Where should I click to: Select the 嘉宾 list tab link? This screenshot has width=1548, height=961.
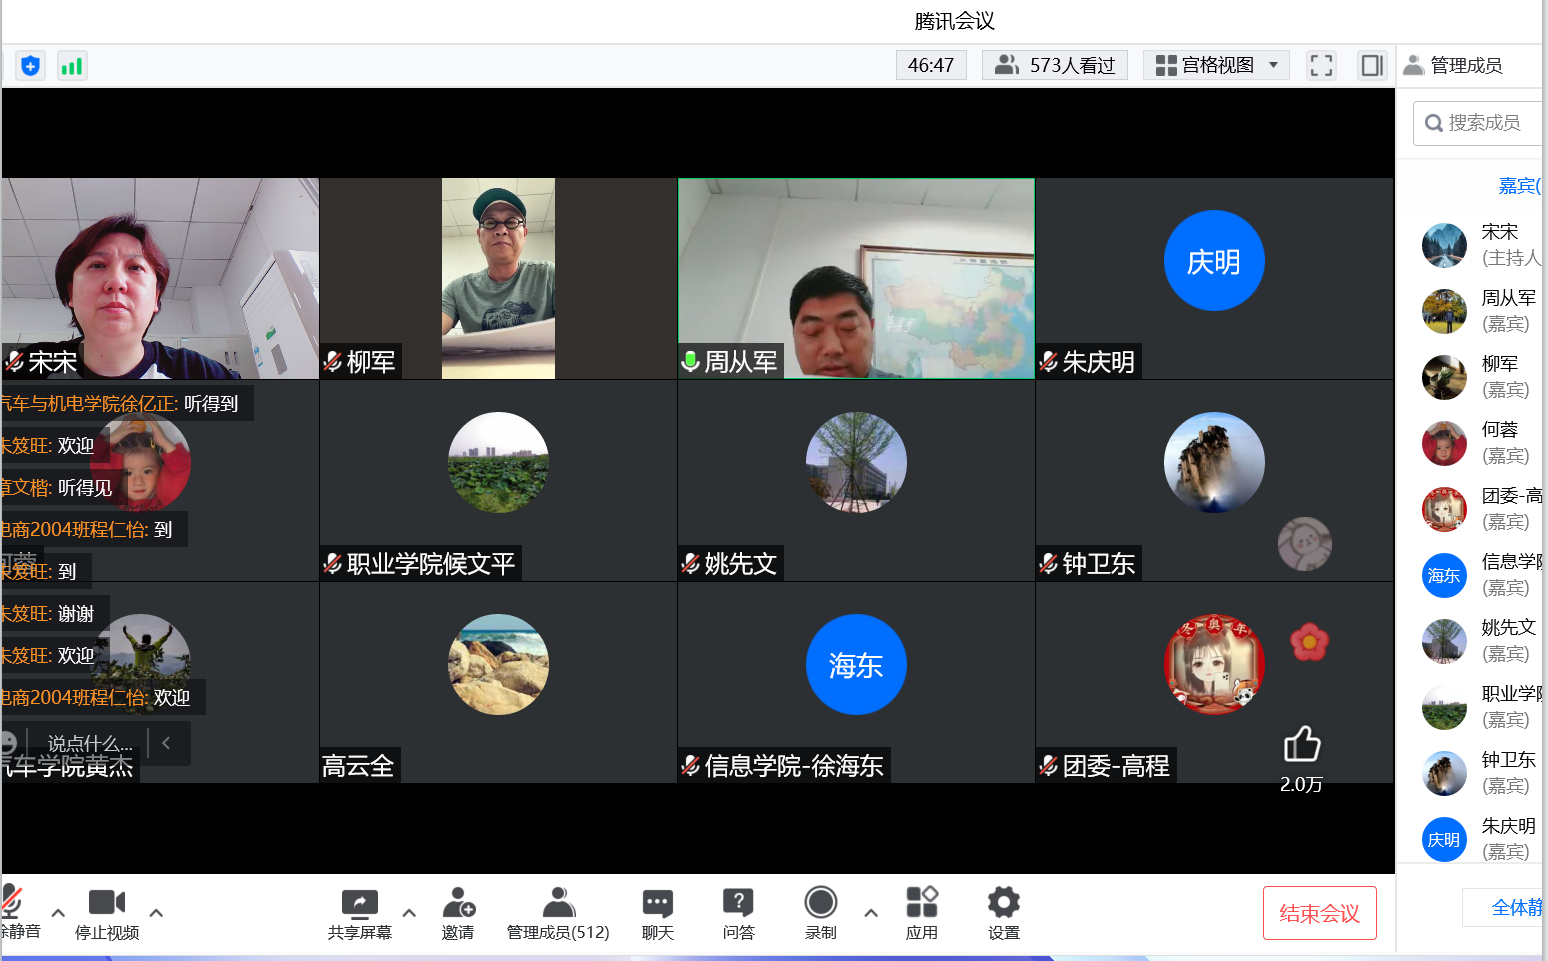[1519, 186]
